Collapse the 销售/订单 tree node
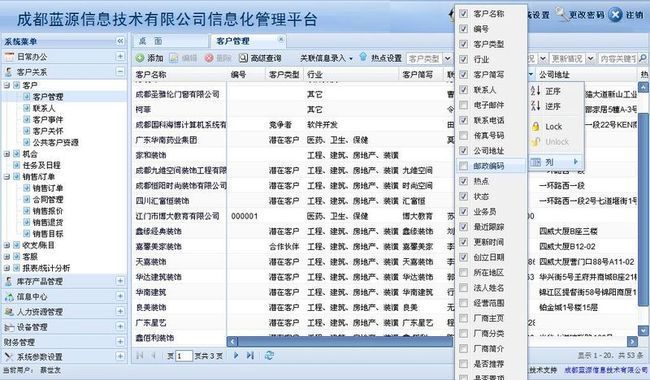Screen dimensions: 650x380 point(7,177)
